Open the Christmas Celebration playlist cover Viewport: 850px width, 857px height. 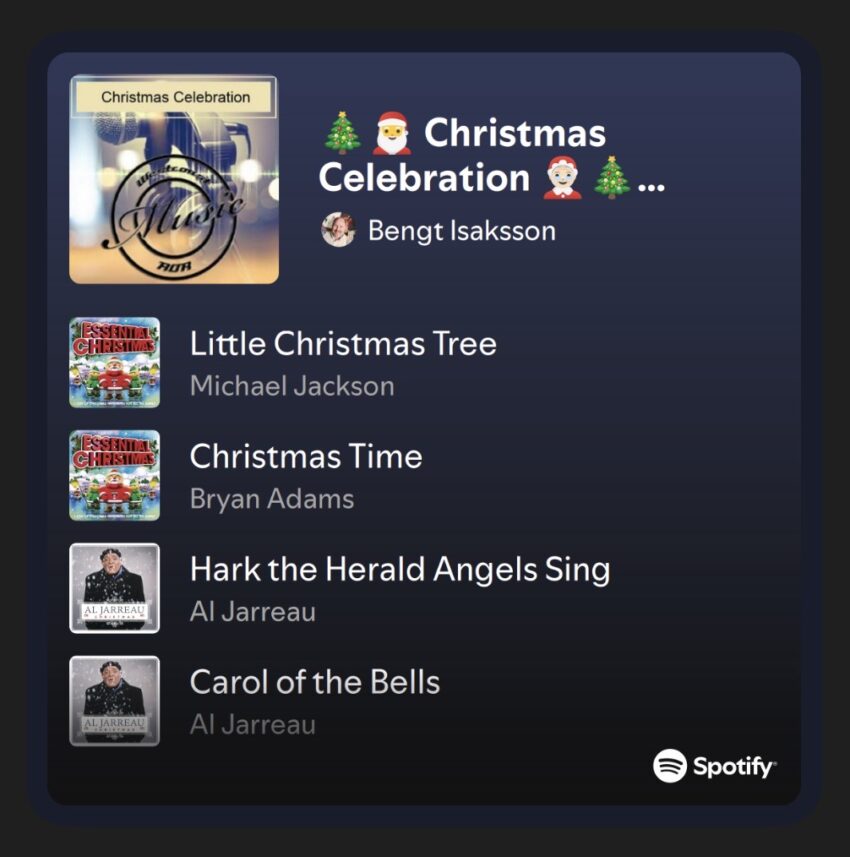coord(174,179)
